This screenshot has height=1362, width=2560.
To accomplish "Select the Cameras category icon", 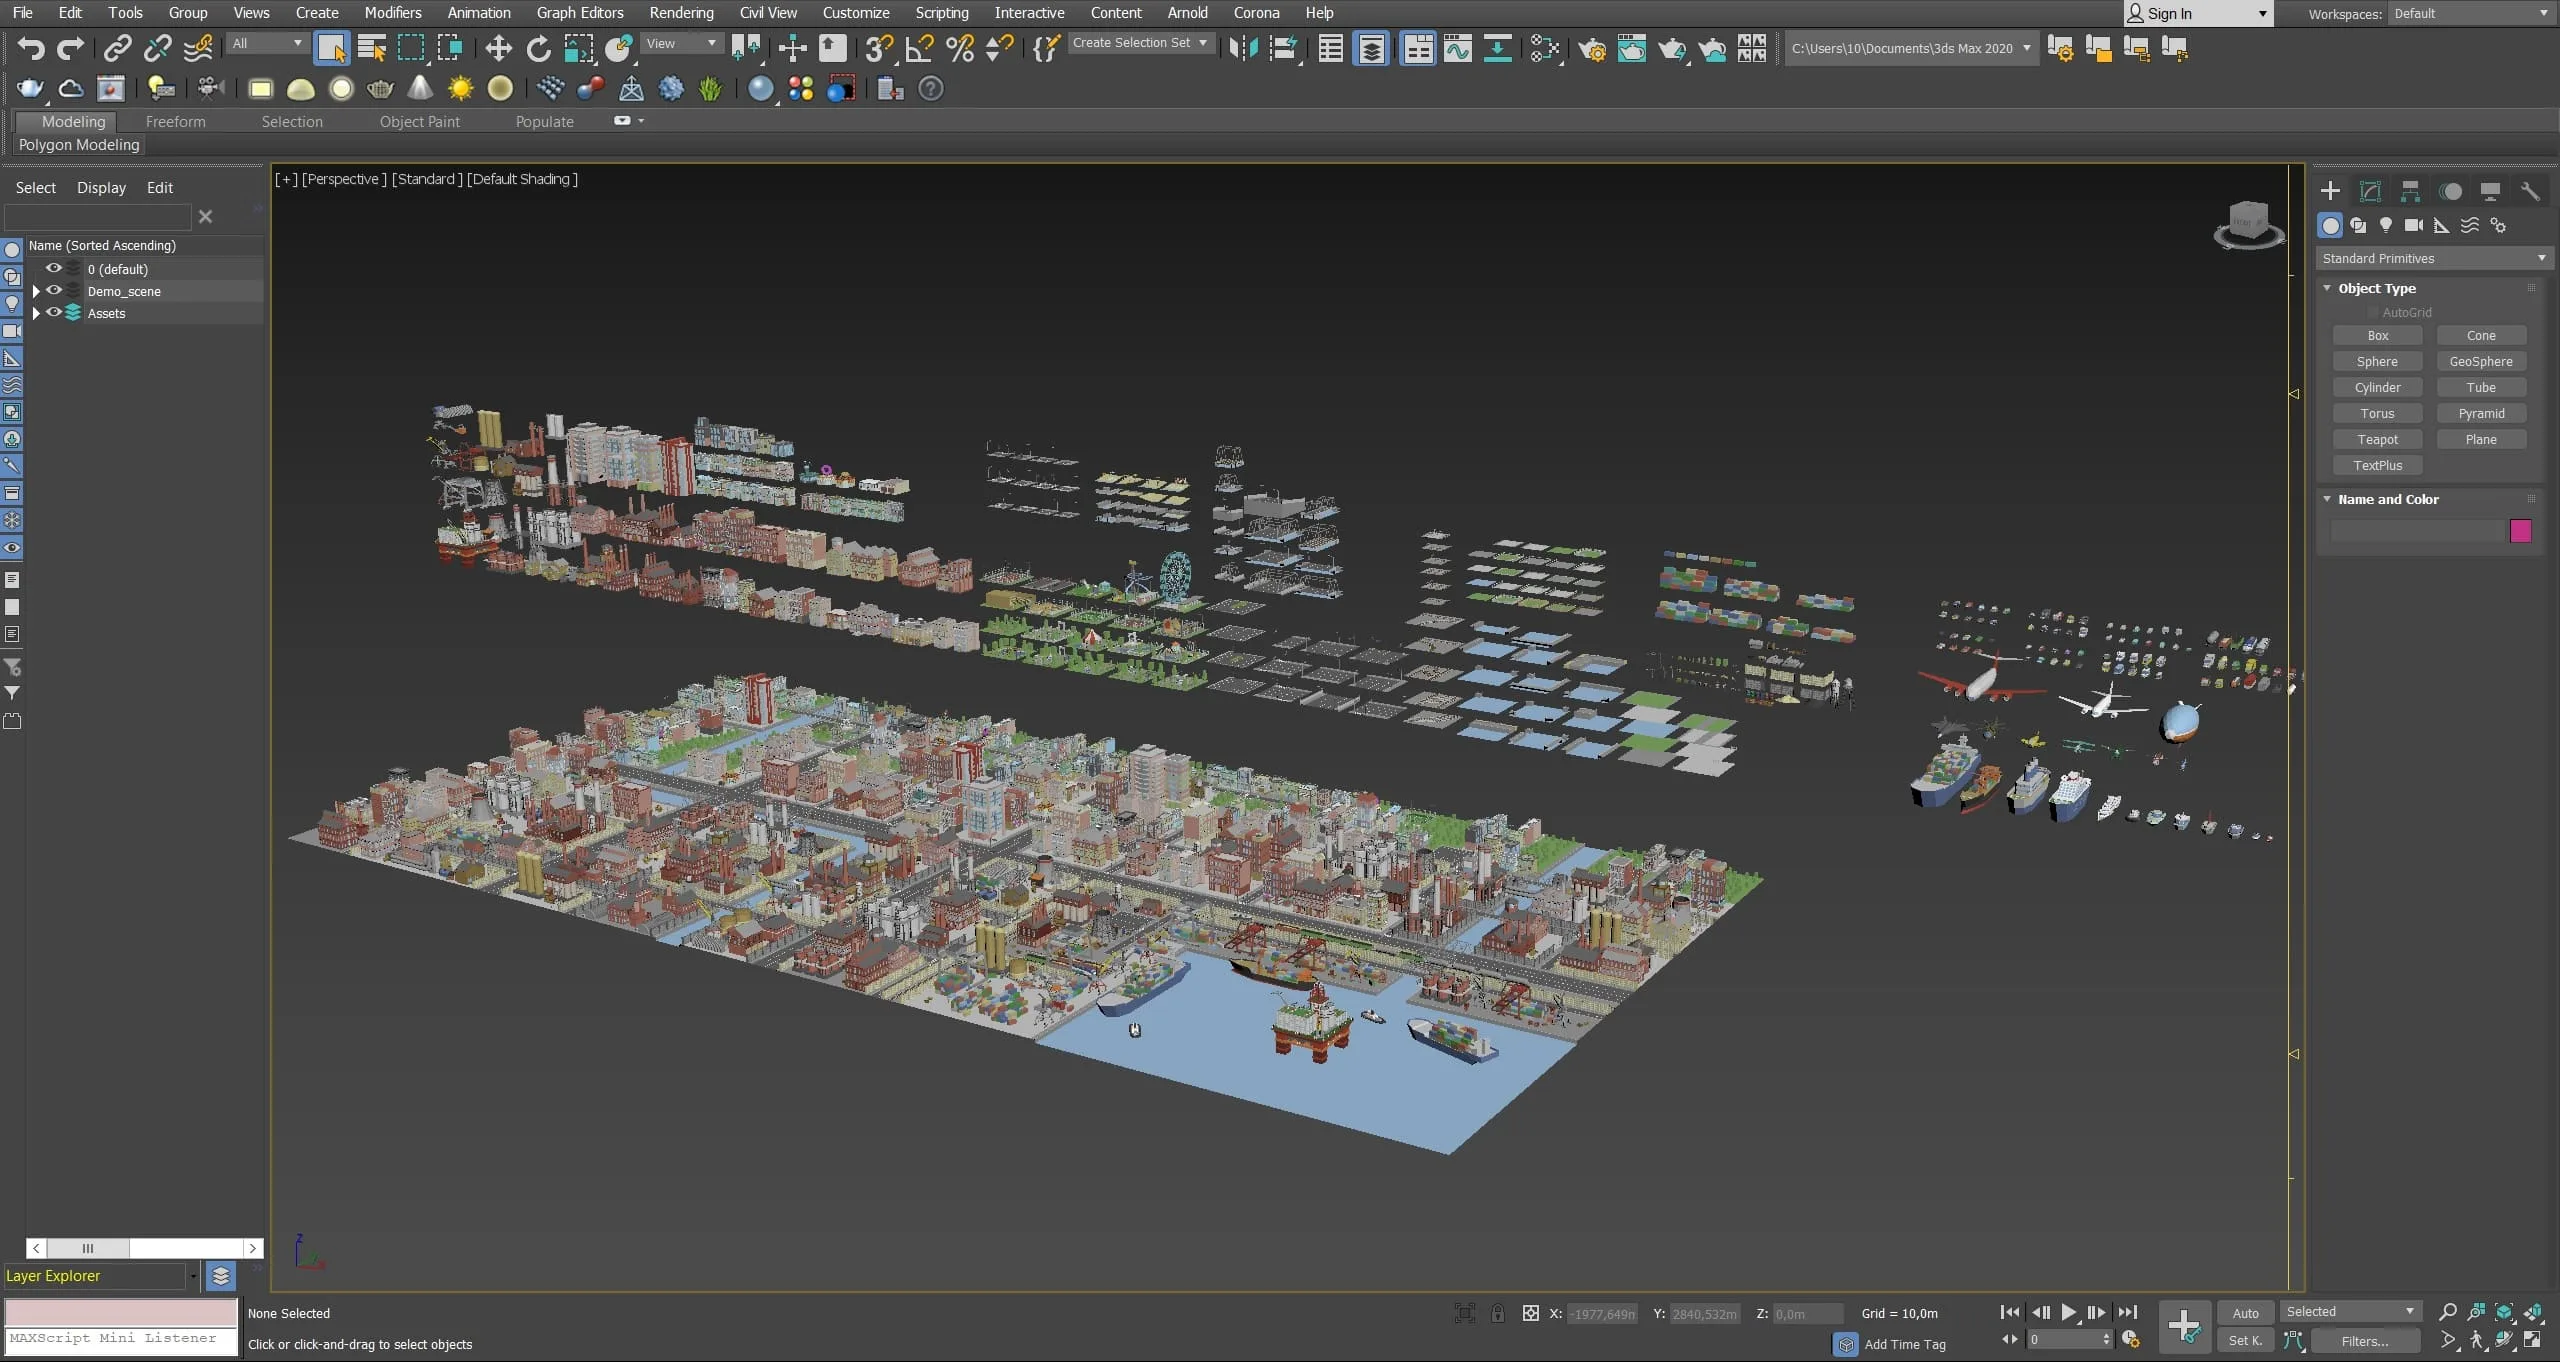I will point(2414,225).
